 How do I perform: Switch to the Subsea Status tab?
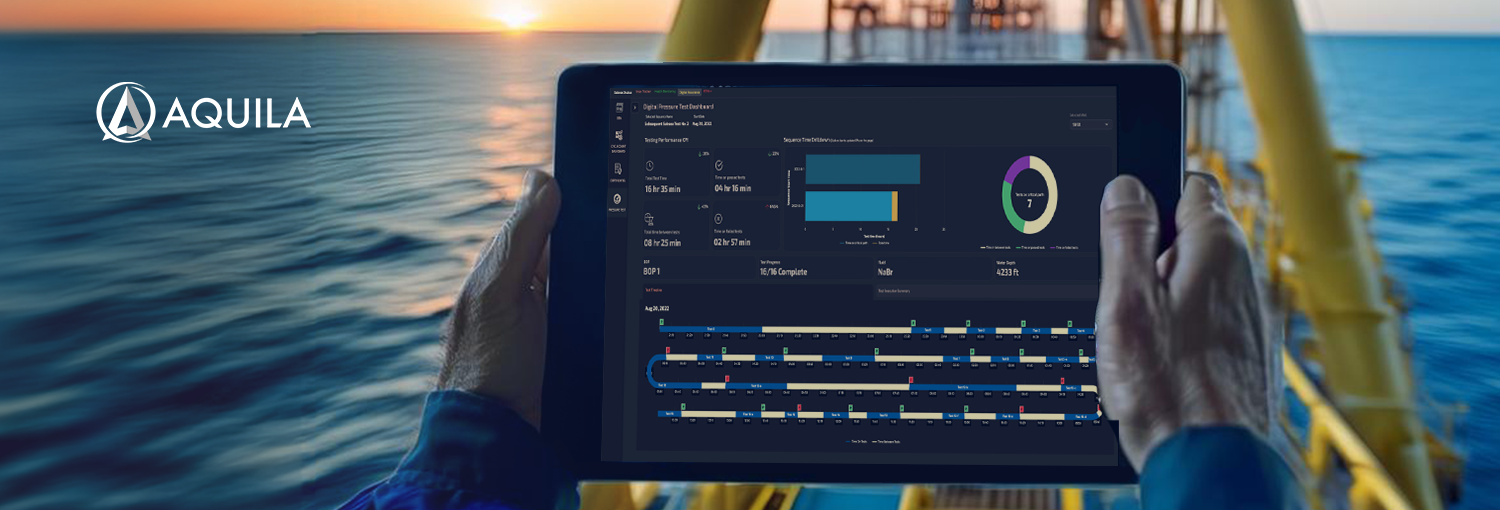pos(623,92)
